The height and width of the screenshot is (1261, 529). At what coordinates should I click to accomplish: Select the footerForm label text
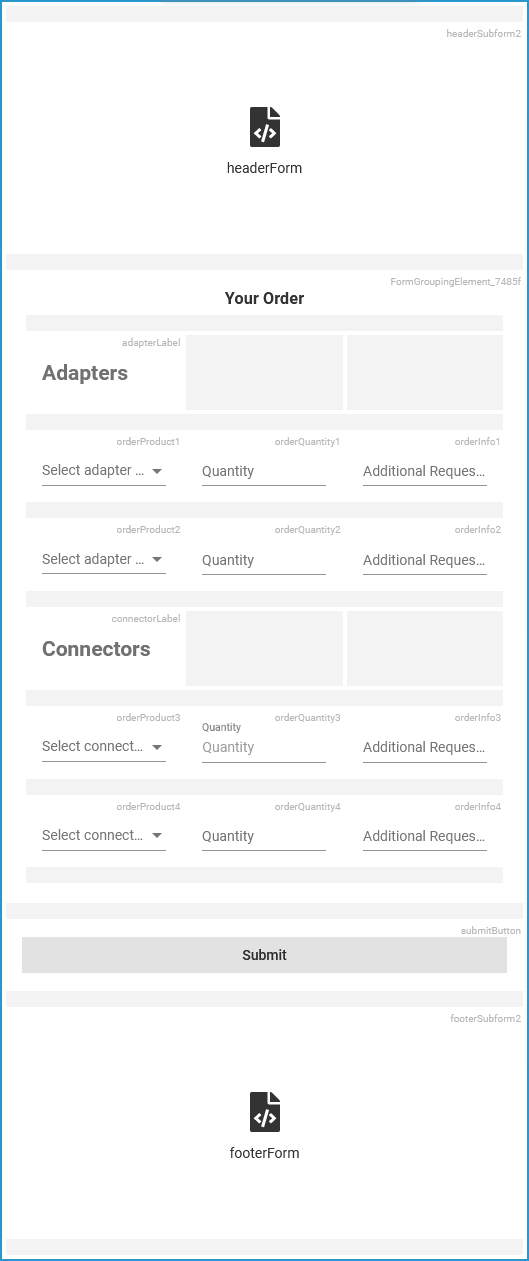point(264,1153)
